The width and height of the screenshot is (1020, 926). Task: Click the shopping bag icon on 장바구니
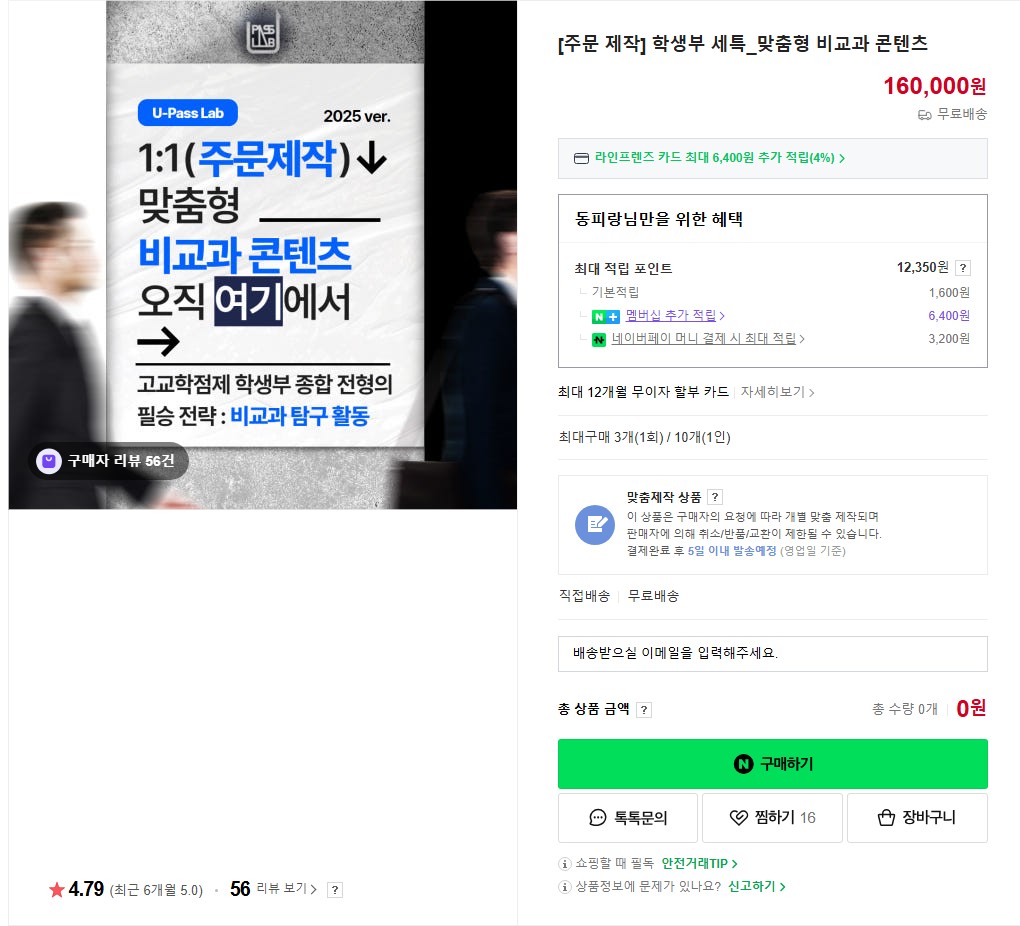tap(886, 817)
